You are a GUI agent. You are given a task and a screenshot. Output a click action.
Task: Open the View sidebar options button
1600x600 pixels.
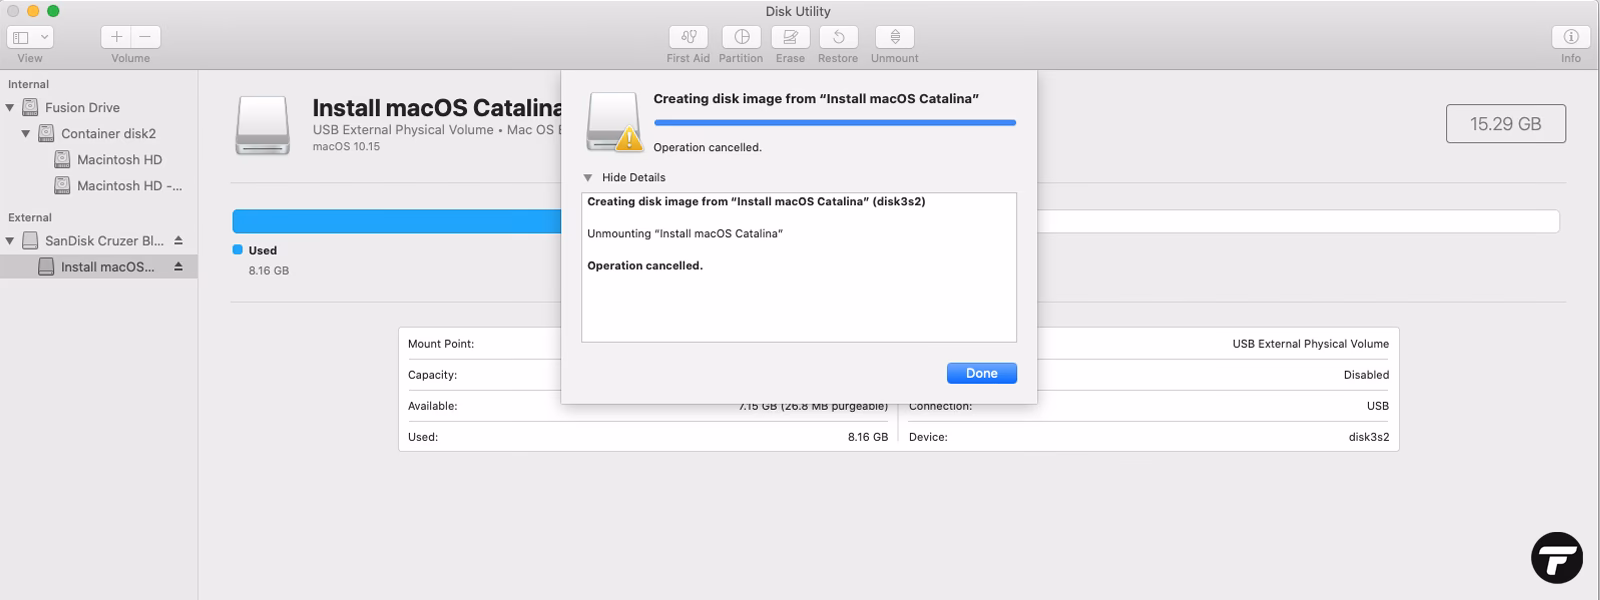(x=30, y=37)
